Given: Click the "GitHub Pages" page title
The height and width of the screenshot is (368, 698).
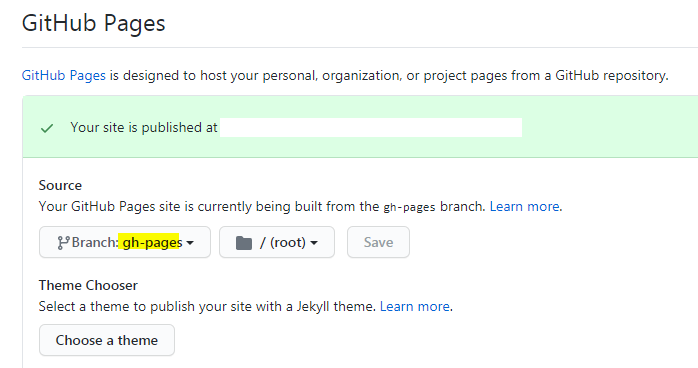Looking at the screenshot, I should click(x=93, y=23).
